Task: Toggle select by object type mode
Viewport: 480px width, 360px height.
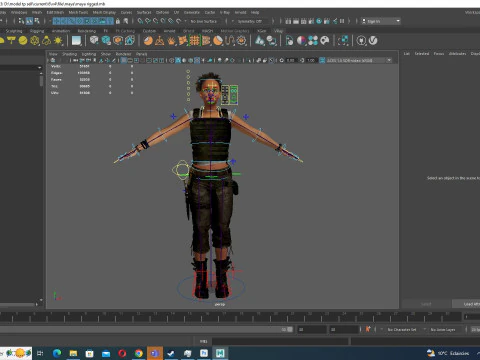Action: (29, 21)
